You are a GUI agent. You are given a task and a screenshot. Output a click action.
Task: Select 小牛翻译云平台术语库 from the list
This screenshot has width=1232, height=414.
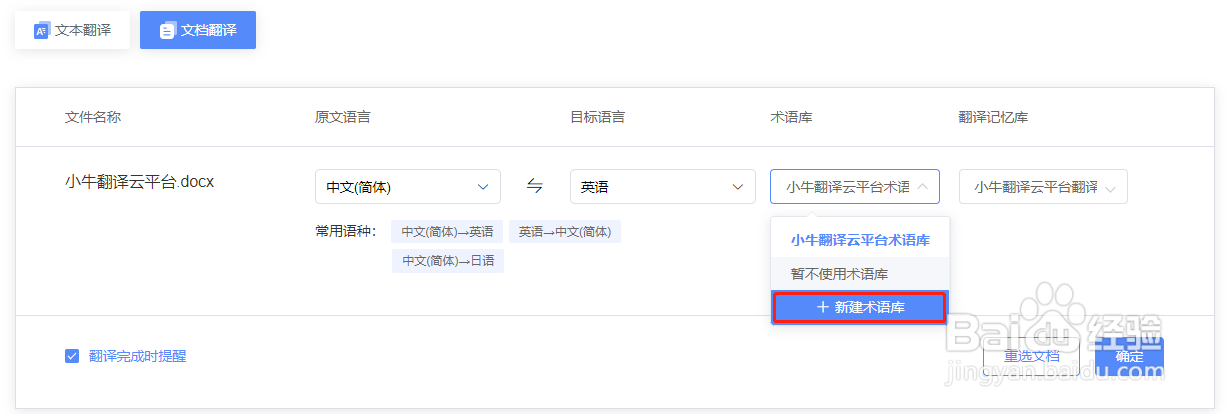point(860,240)
